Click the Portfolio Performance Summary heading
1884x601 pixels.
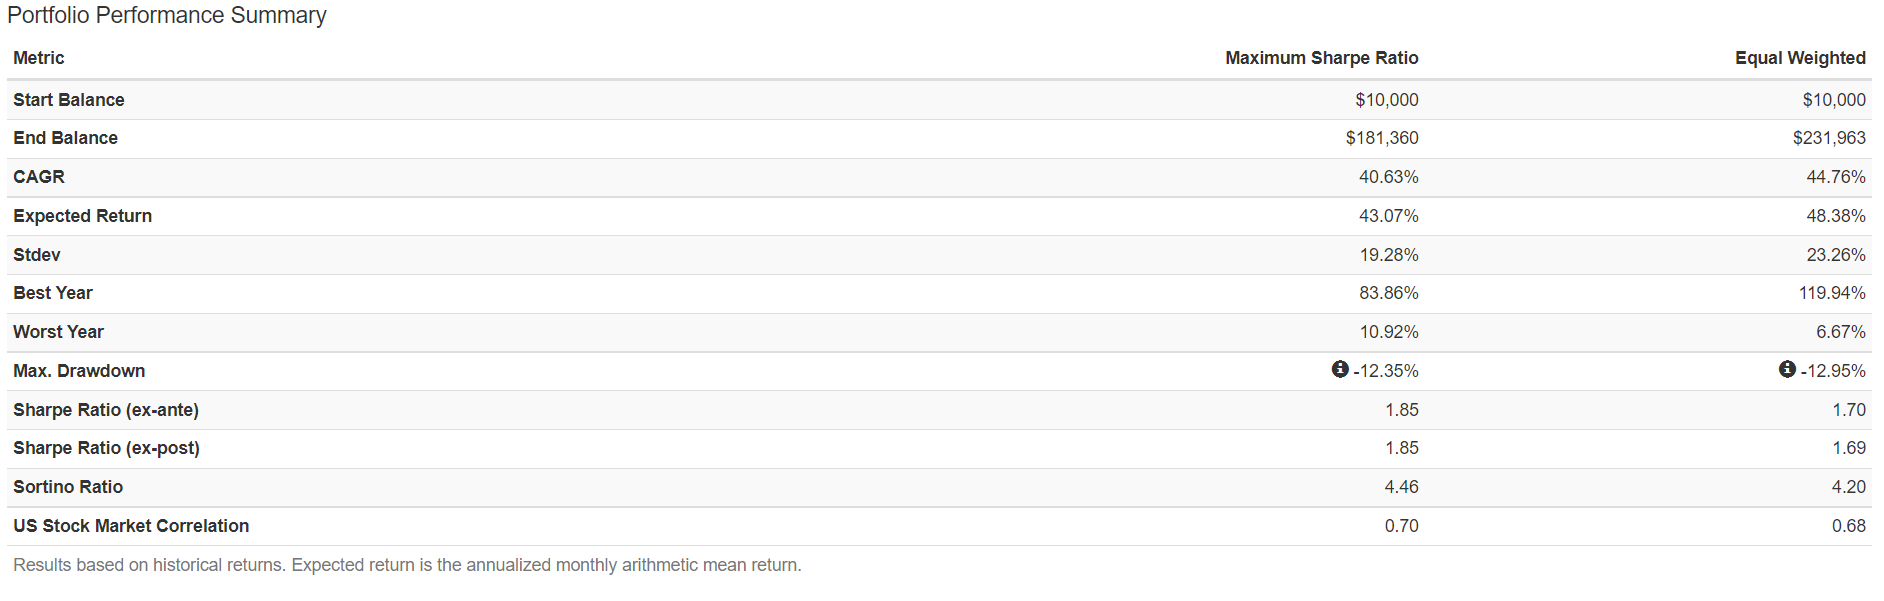[x=167, y=16]
